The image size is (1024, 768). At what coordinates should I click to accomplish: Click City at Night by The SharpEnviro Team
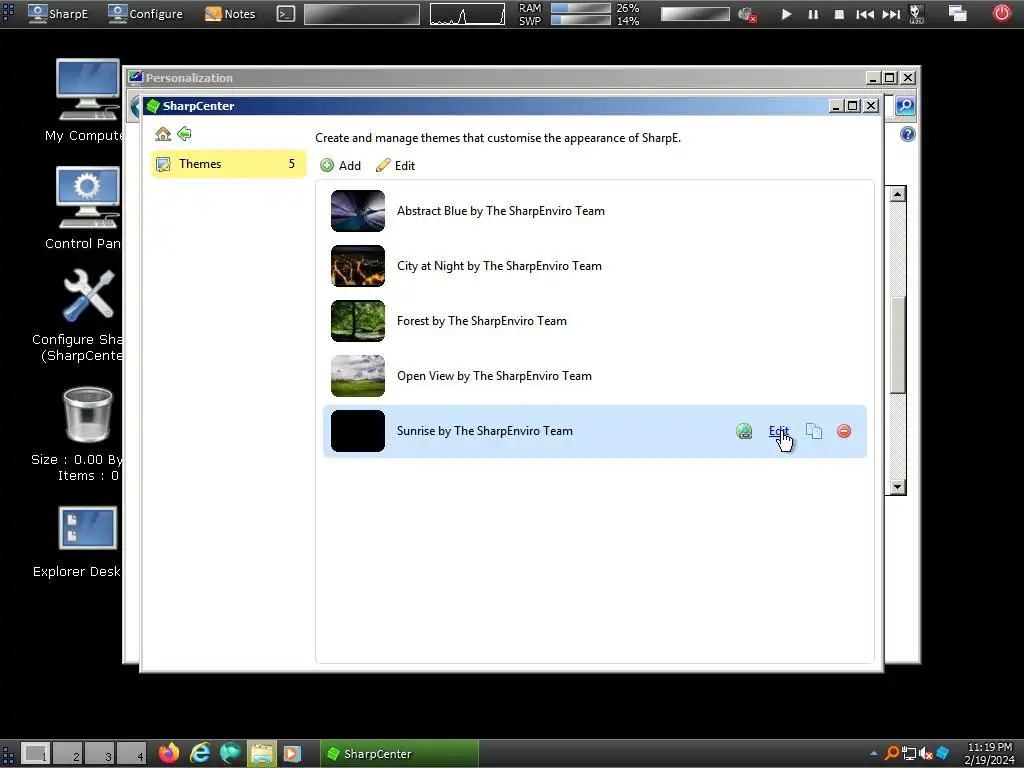[500, 266]
